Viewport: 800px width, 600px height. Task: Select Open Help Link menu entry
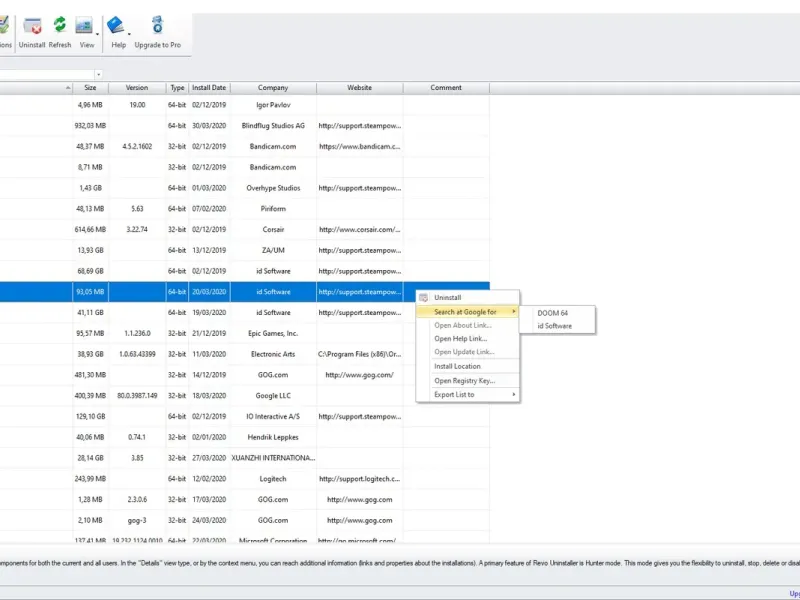(468, 339)
